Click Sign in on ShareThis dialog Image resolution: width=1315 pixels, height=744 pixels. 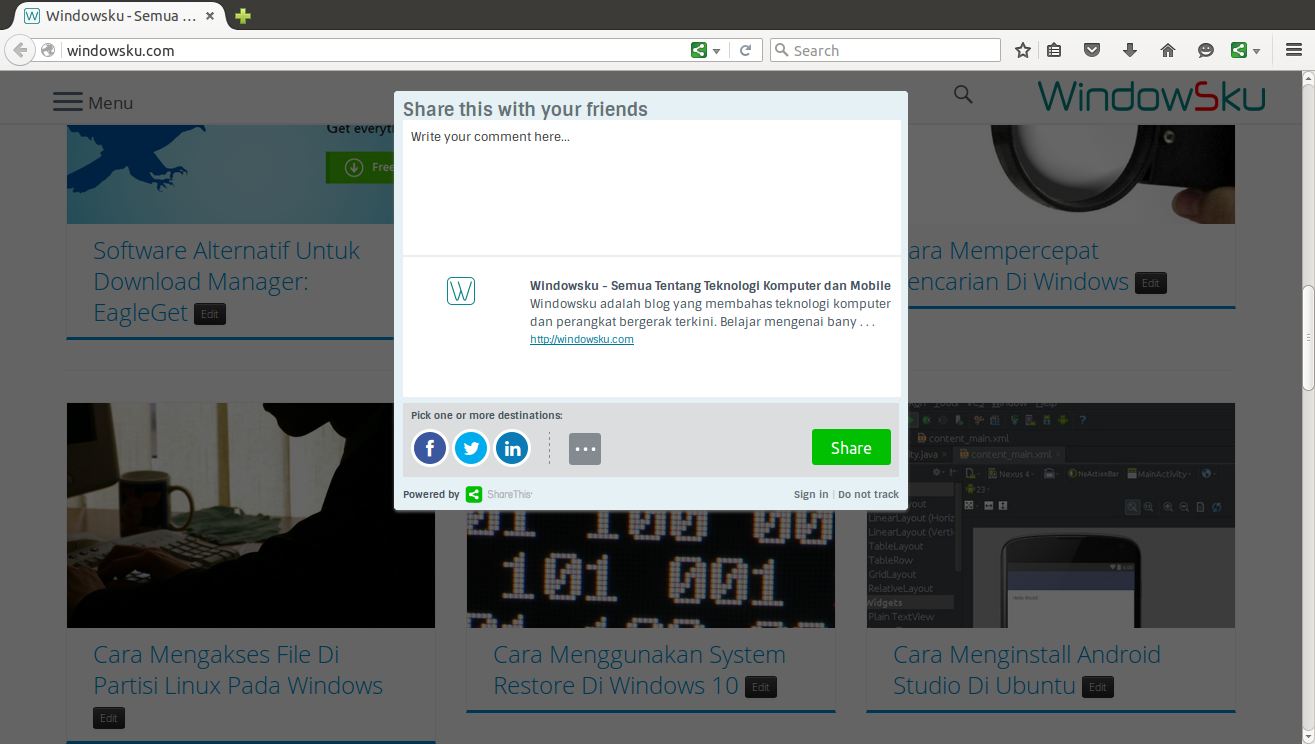point(811,494)
